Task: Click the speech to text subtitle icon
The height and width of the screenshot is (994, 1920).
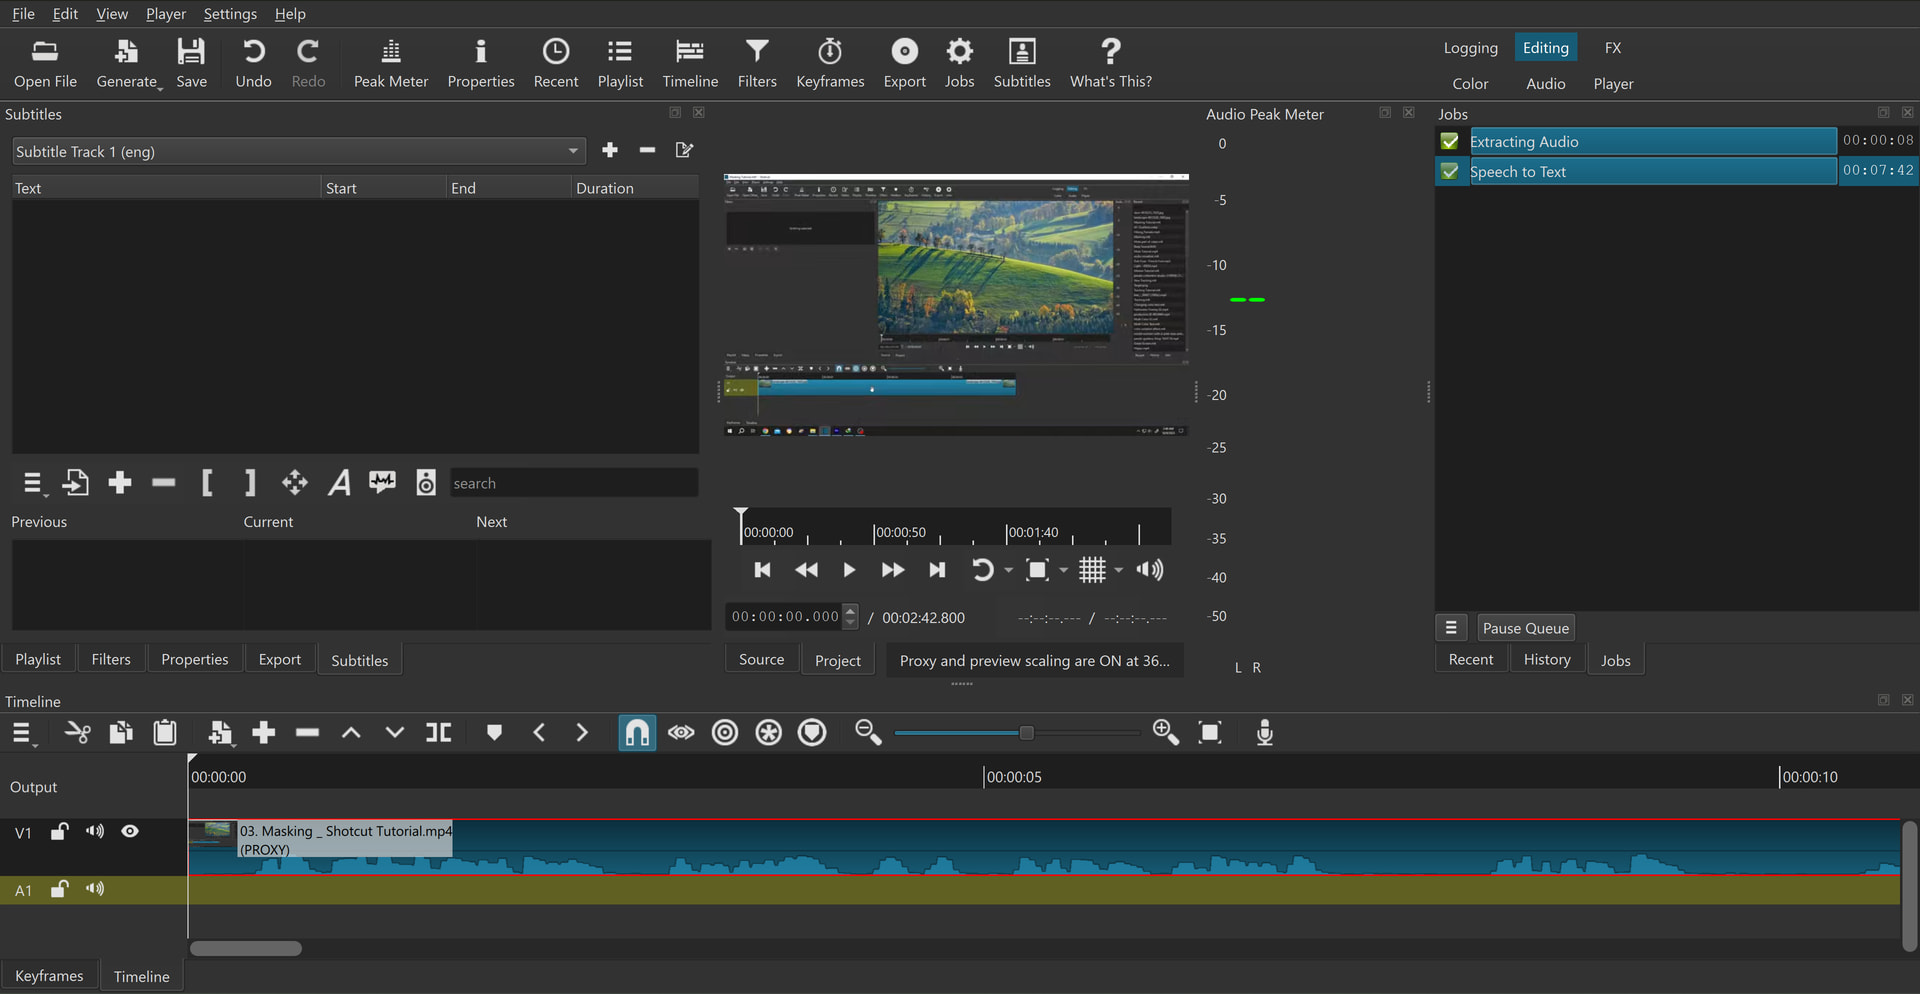Action: (382, 483)
